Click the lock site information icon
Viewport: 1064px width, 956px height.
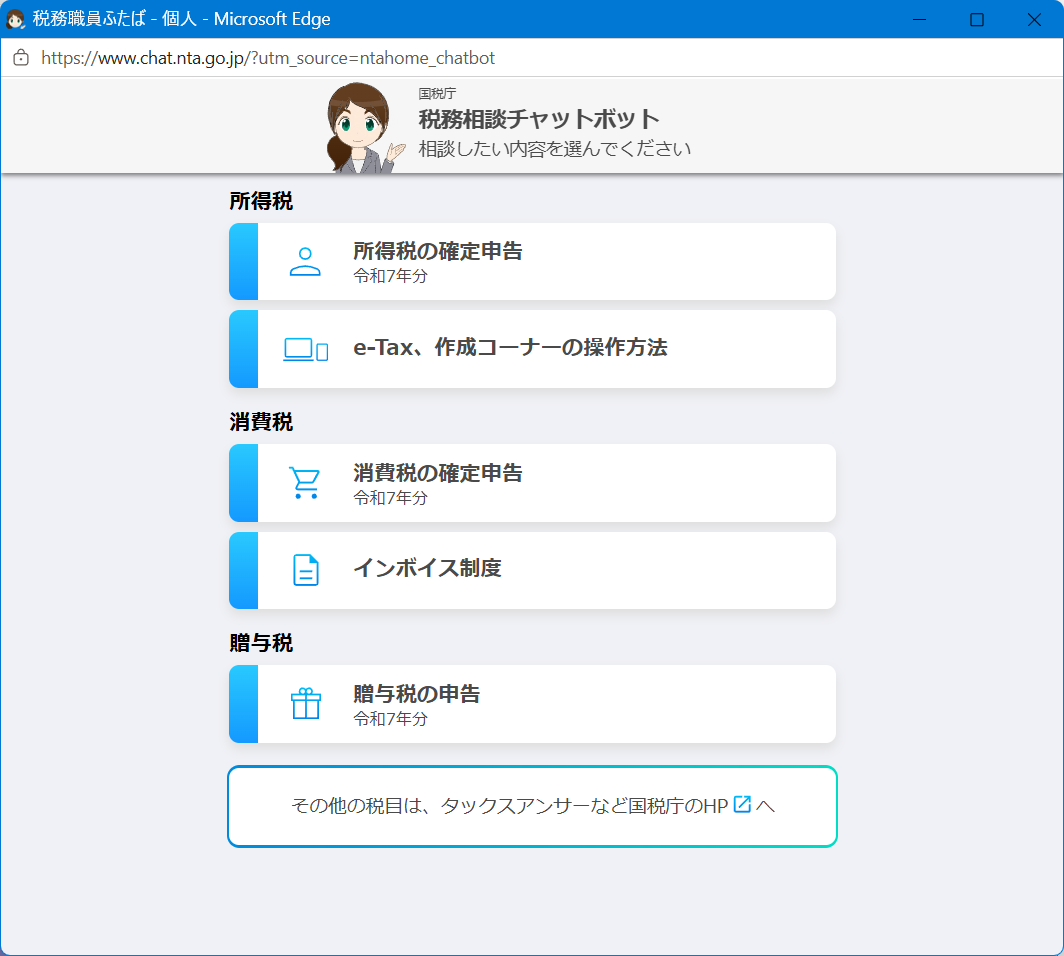(x=21, y=58)
